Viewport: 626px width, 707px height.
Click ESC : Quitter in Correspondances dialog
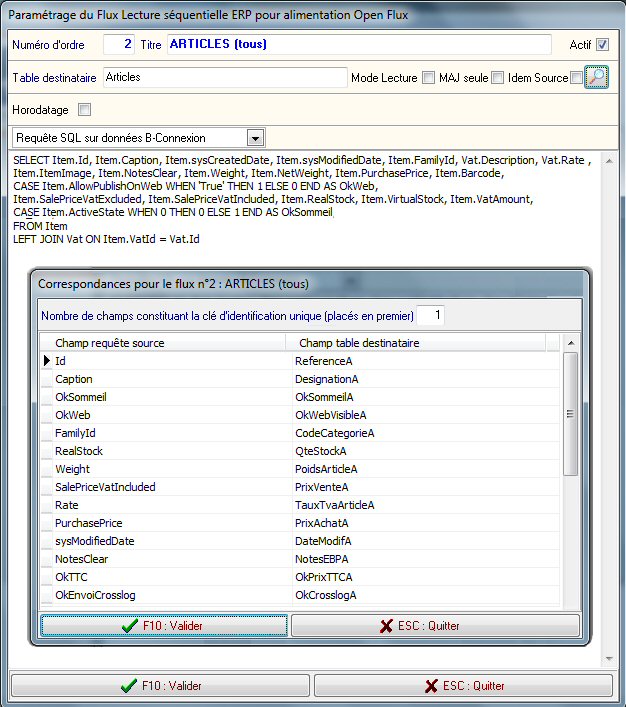coord(435,625)
